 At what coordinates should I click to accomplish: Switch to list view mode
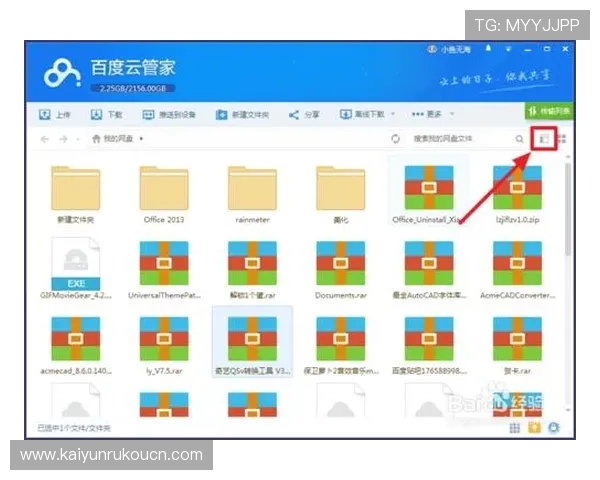544,139
